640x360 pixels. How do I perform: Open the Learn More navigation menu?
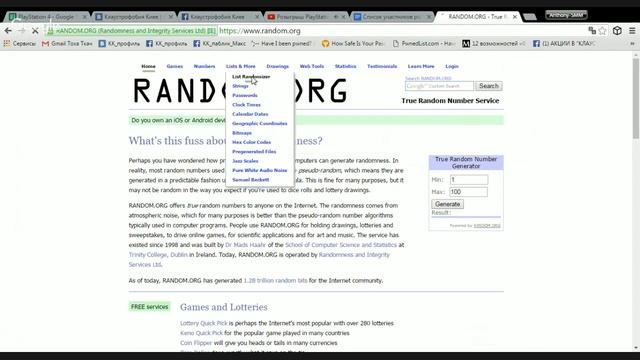coord(421,66)
